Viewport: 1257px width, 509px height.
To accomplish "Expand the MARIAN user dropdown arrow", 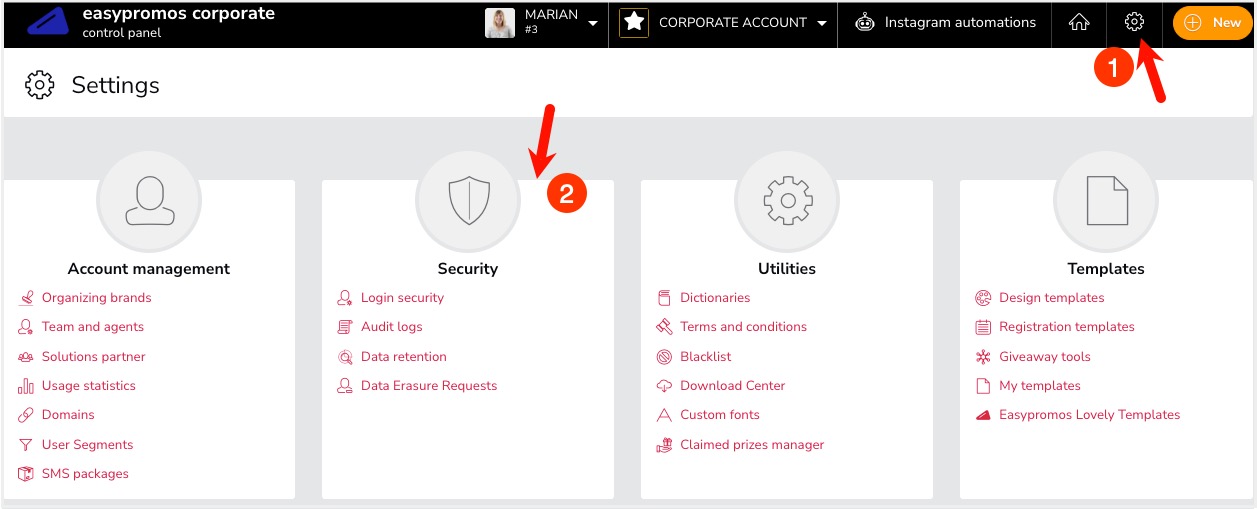I will coord(593,23).
